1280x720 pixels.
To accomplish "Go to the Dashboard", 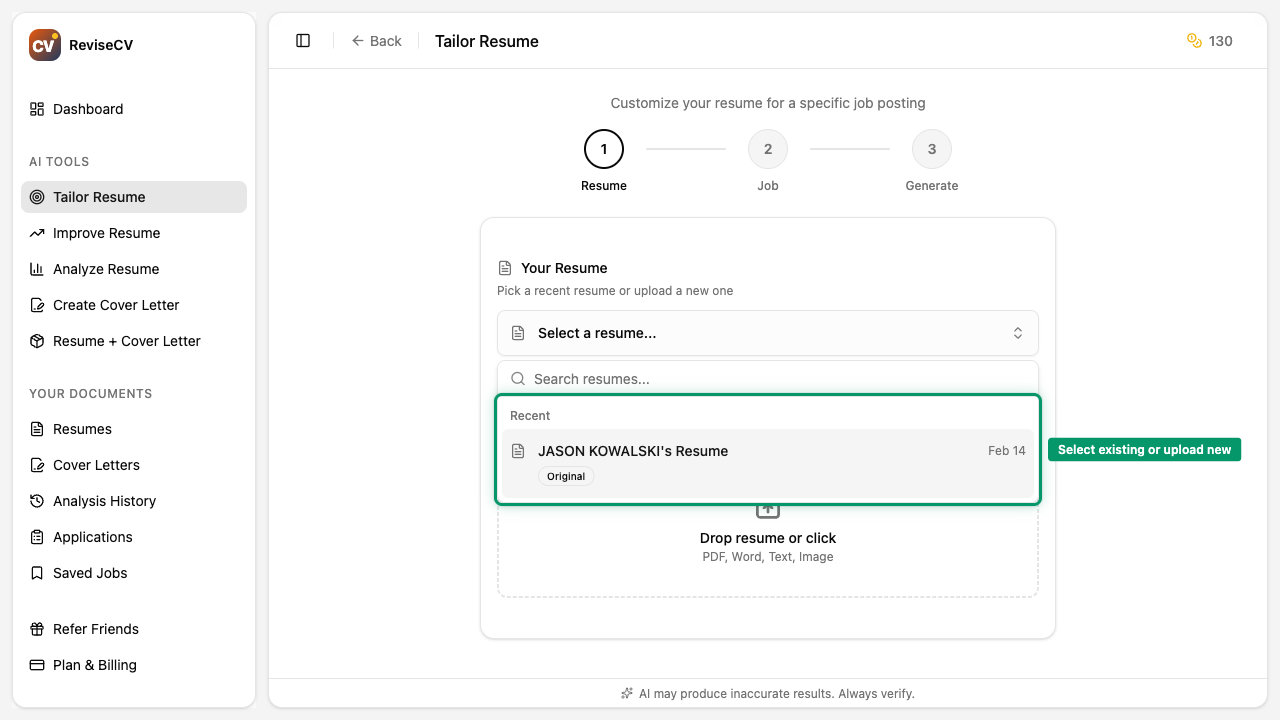I will point(88,109).
